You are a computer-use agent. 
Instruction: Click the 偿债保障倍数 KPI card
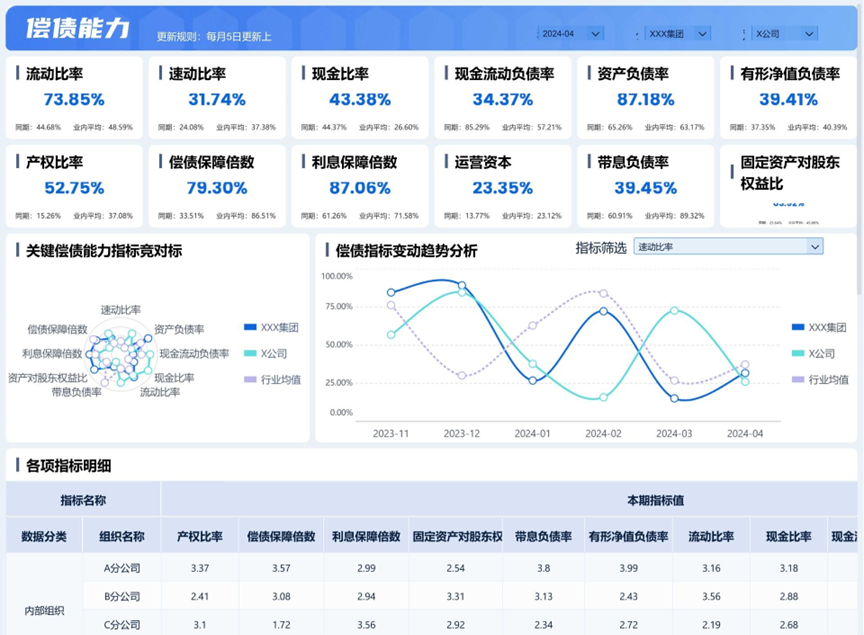[217, 183]
